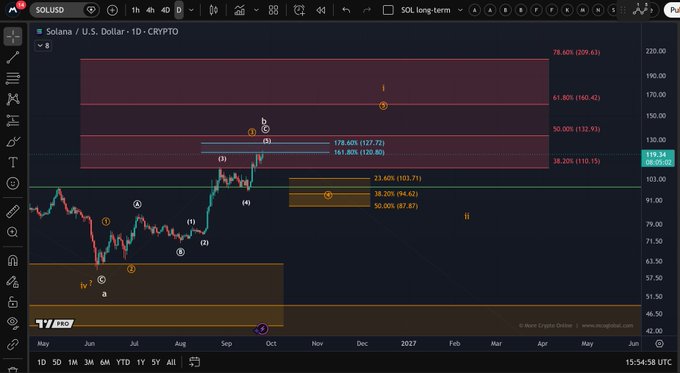
Task: Open the M saved layout shortcut
Action: tap(583, 10)
